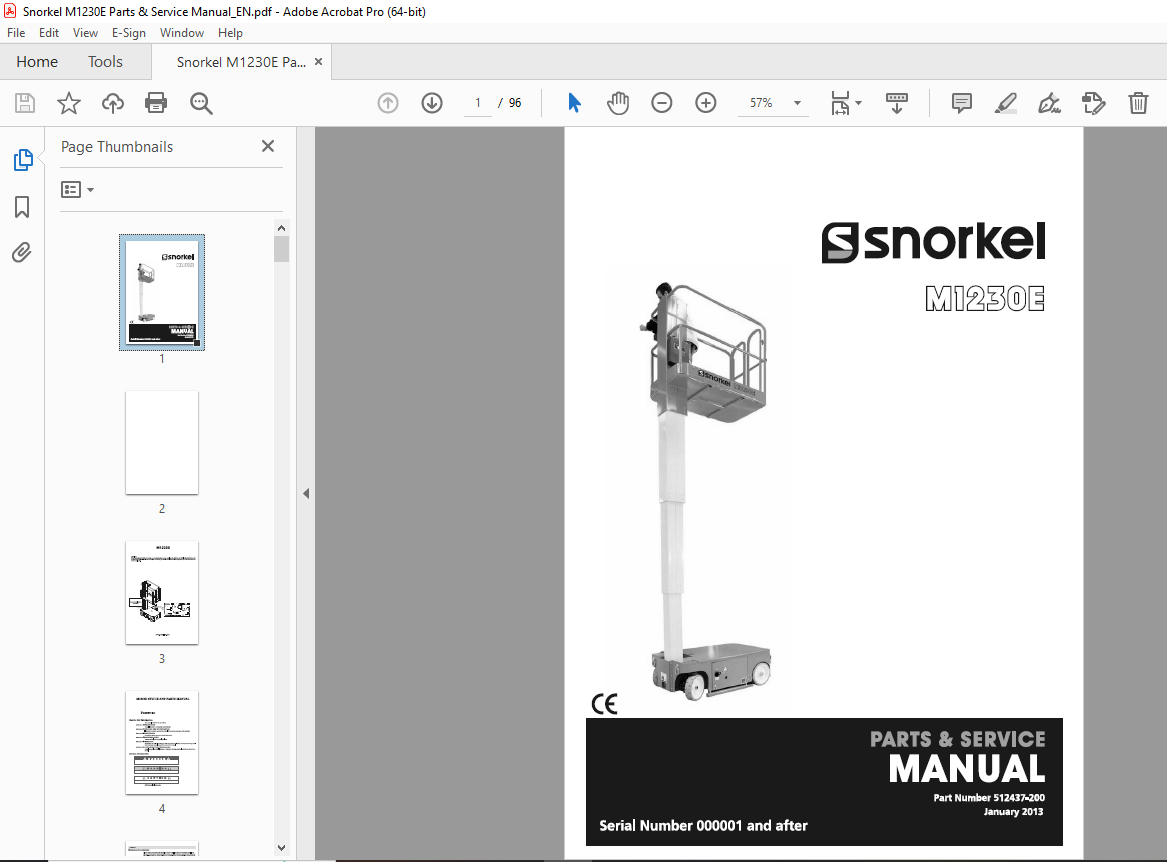Click the 'M1230E' model title text
Viewport: 1167px width, 862px height.
pos(985,298)
